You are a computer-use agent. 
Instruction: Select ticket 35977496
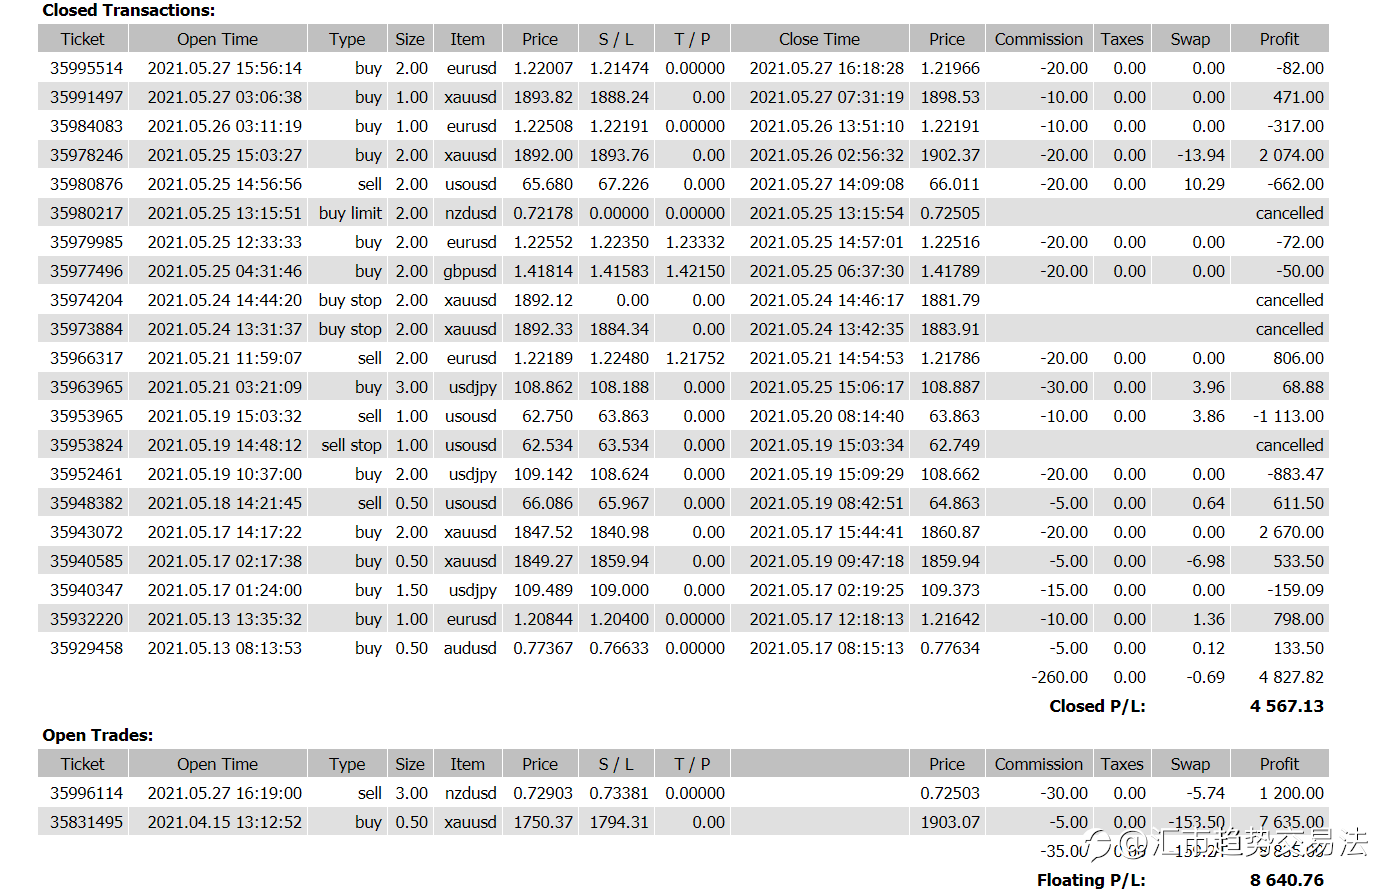coord(87,271)
